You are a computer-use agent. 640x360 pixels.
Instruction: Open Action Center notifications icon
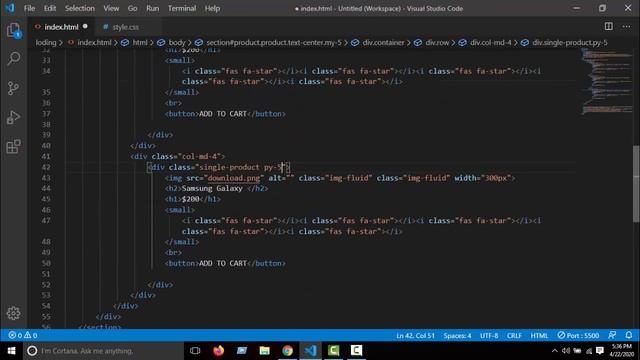[x=600, y=351]
